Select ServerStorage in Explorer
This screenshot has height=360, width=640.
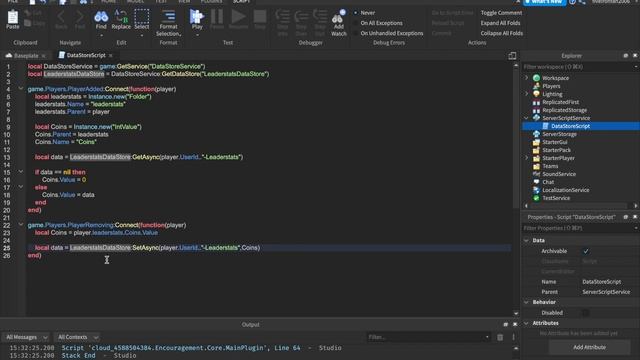pyautogui.click(x=559, y=134)
